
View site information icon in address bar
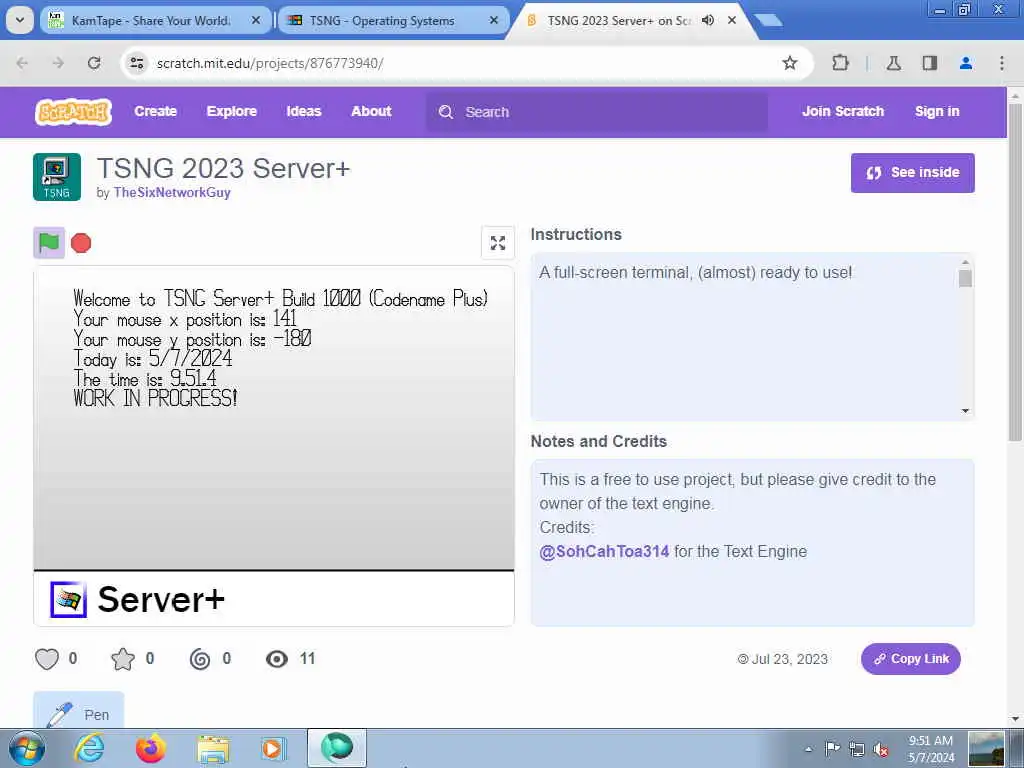click(136, 63)
